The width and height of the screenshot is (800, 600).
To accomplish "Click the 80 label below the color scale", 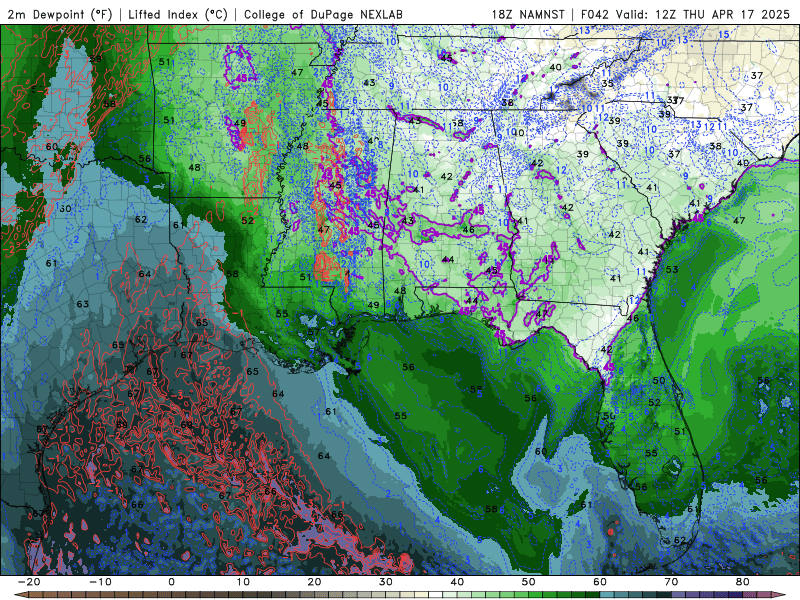I will [743, 582].
